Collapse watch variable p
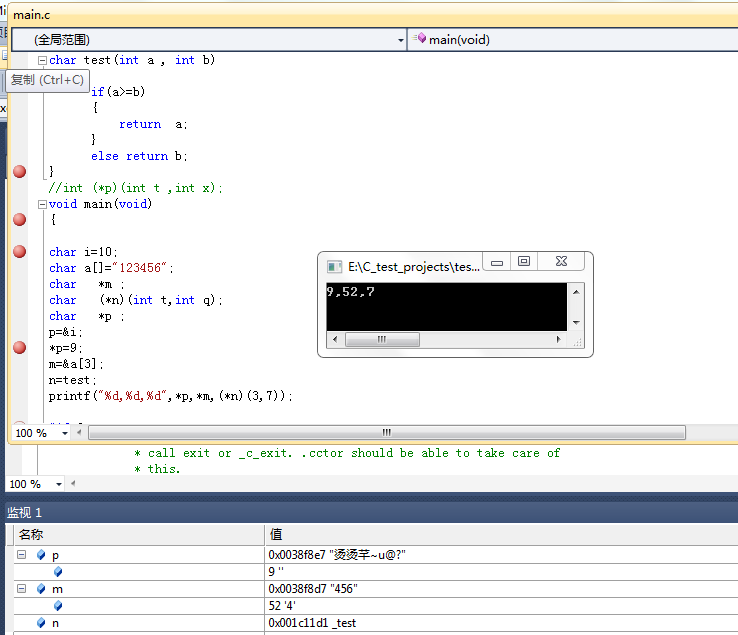Screen dimensions: 738x635 coord(21,555)
